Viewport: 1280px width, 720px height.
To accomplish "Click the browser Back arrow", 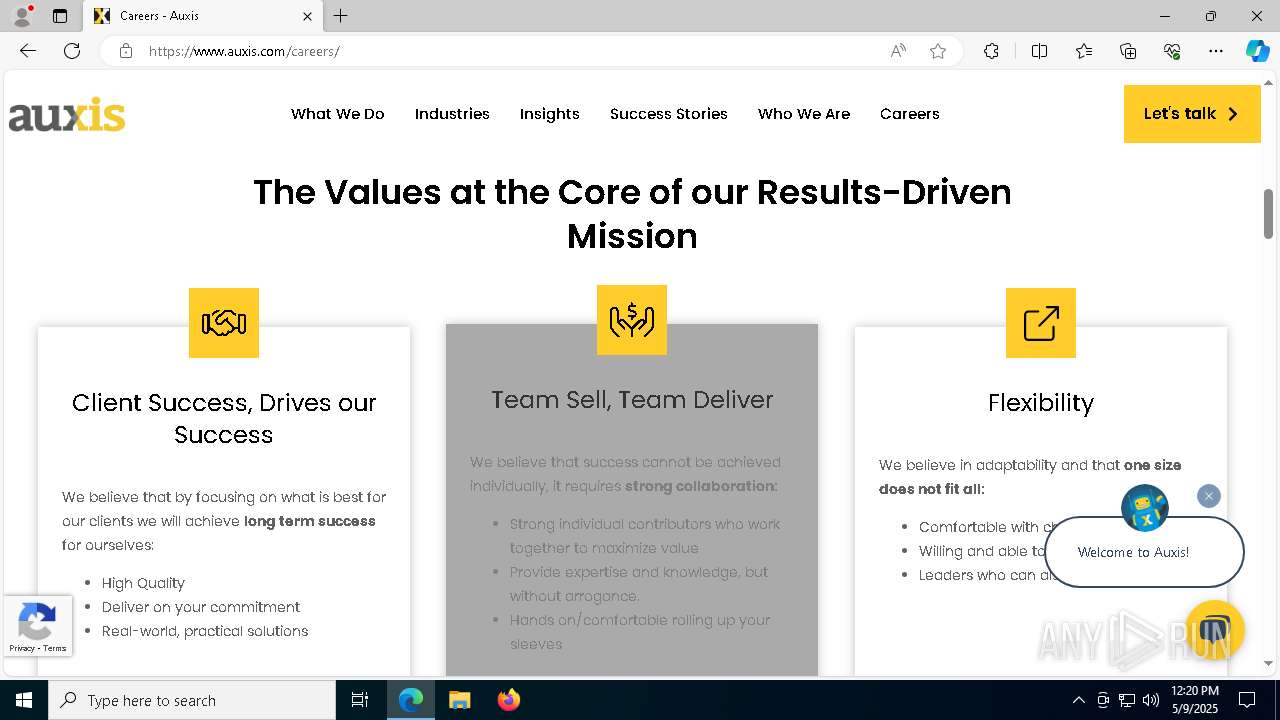I will tap(28, 51).
